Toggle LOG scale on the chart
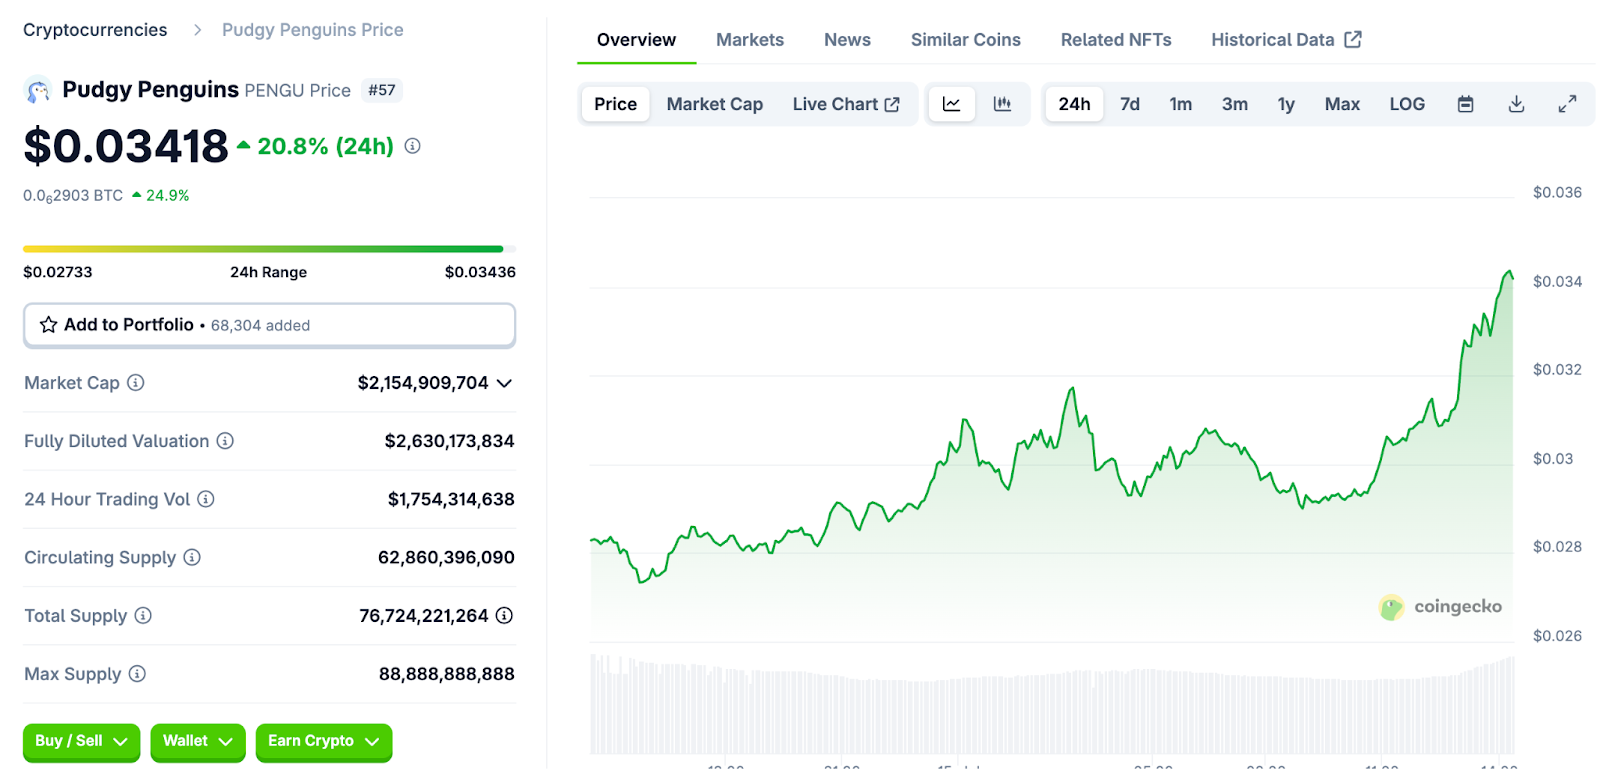 (x=1406, y=104)
